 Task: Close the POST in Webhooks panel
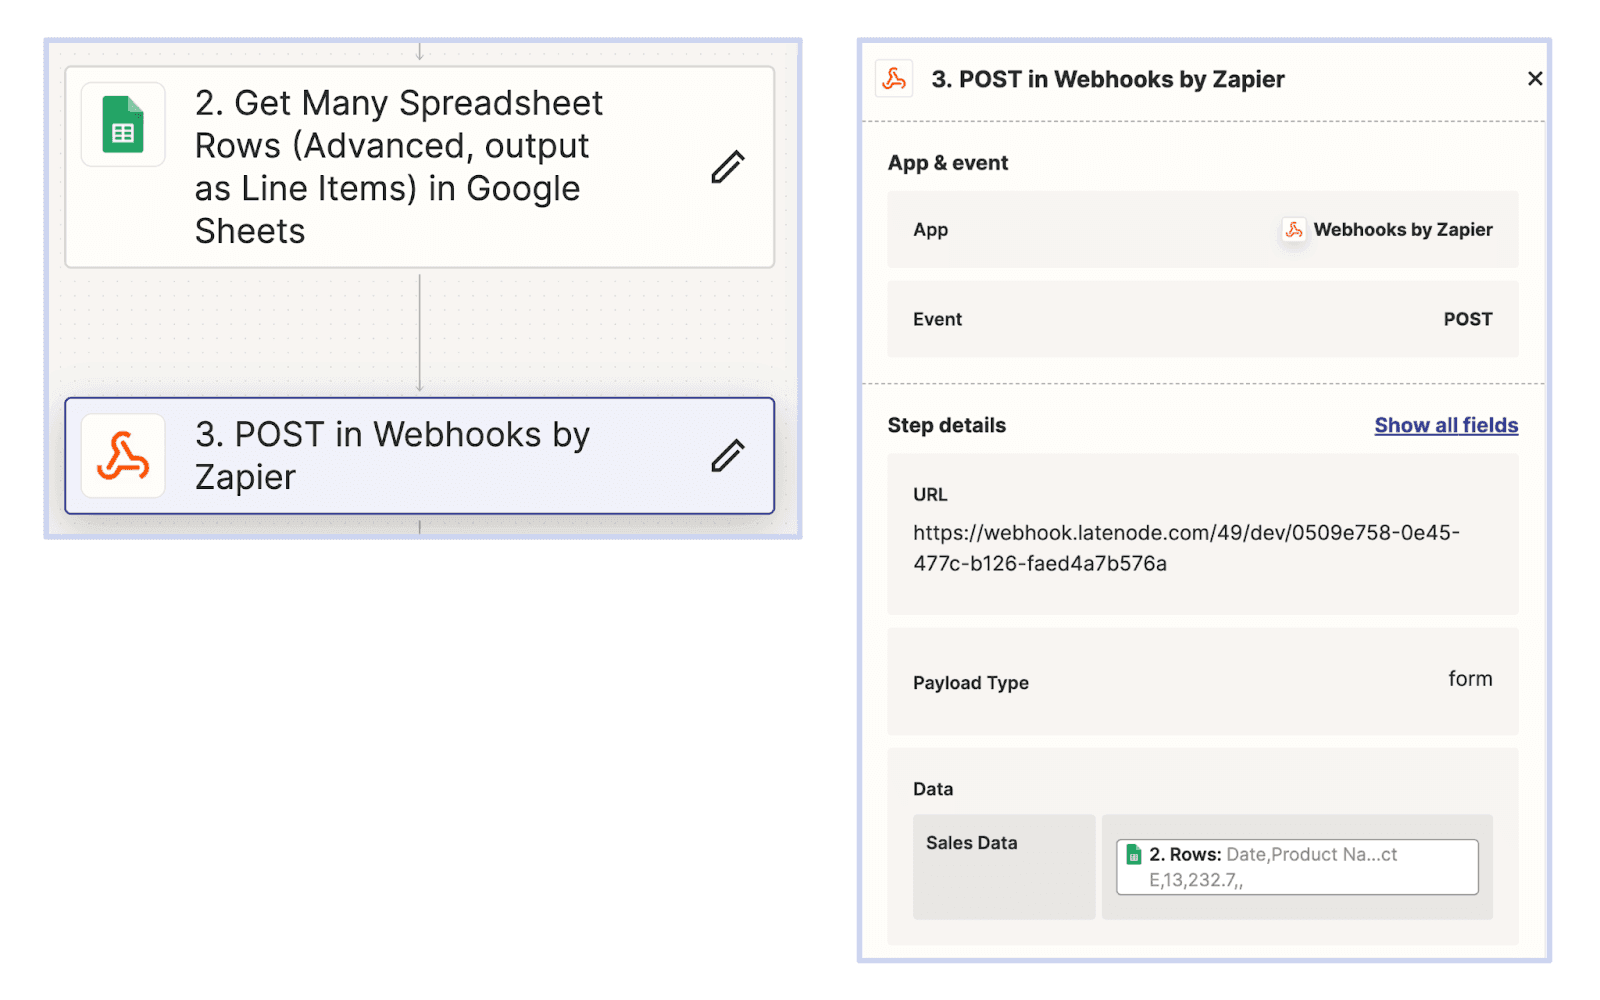1535,79
